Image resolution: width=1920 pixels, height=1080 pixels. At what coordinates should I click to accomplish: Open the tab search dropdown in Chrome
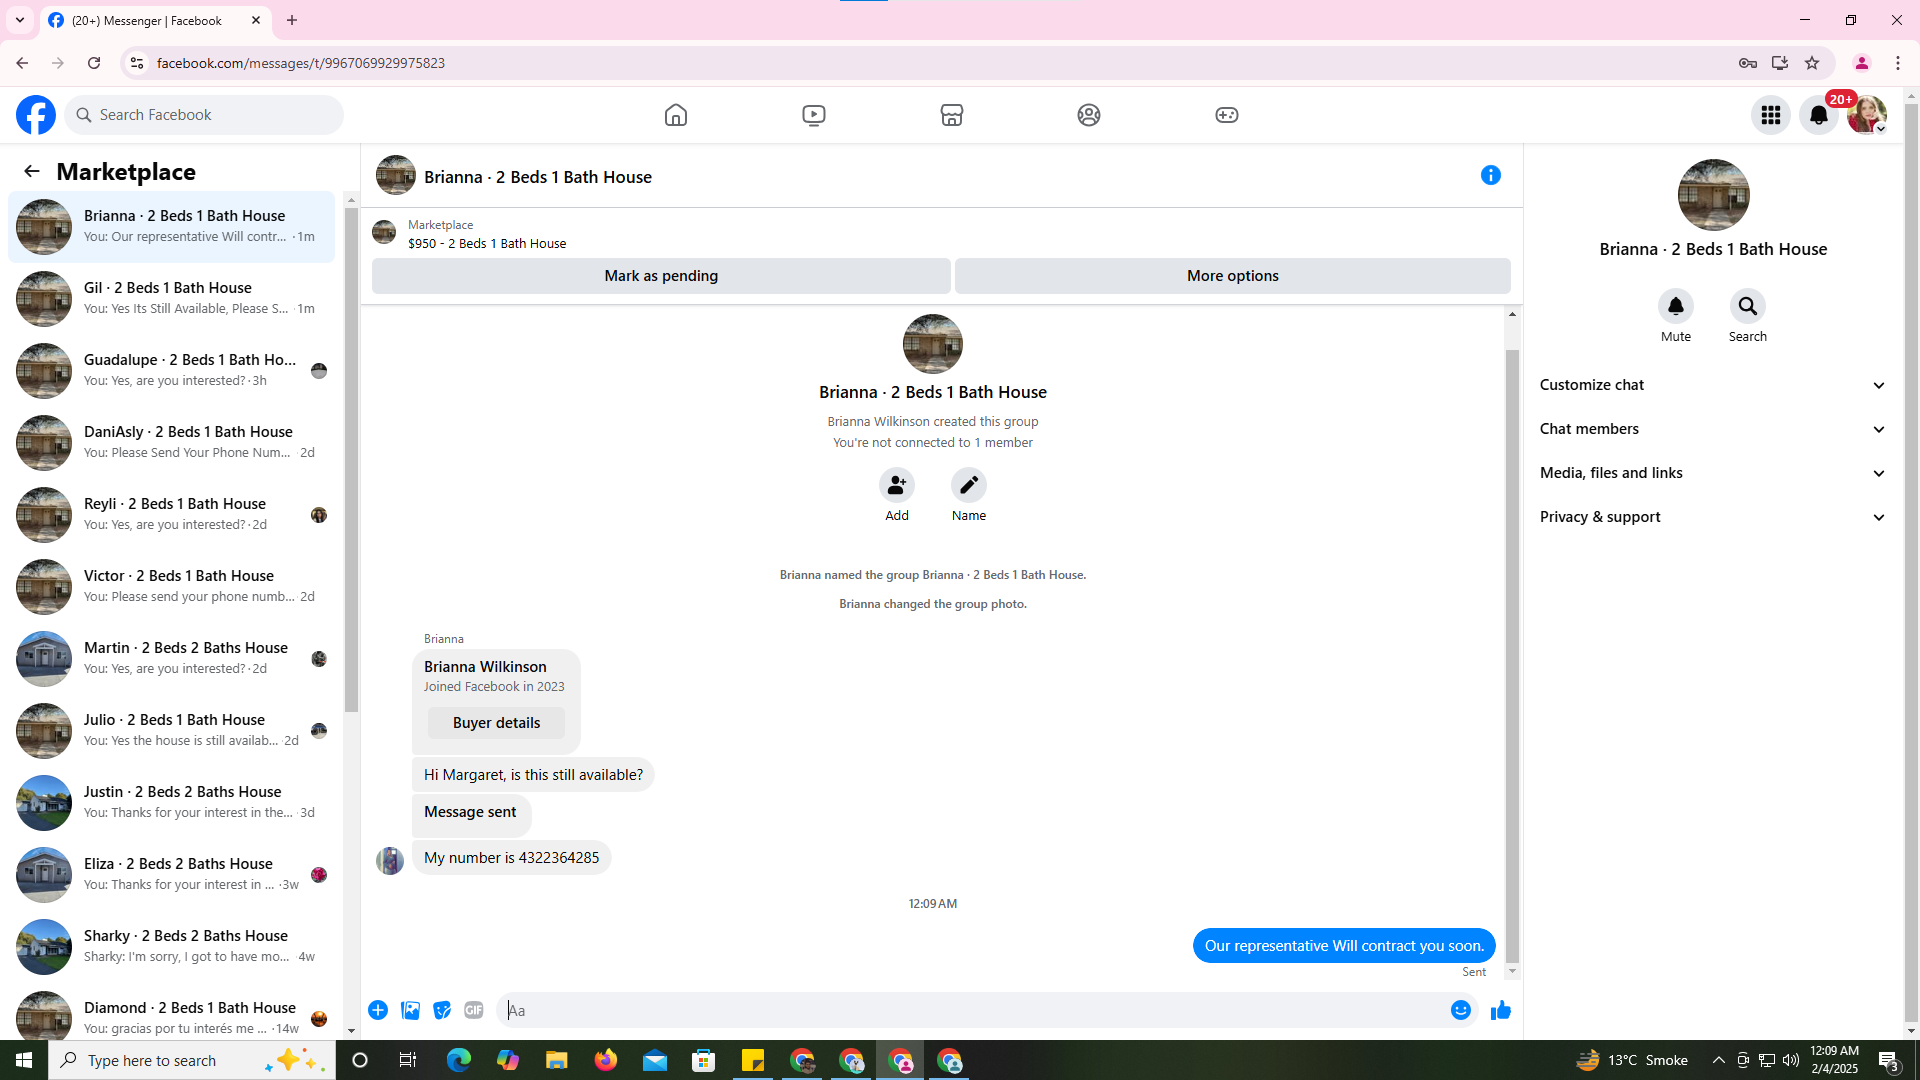click(20, 20)
